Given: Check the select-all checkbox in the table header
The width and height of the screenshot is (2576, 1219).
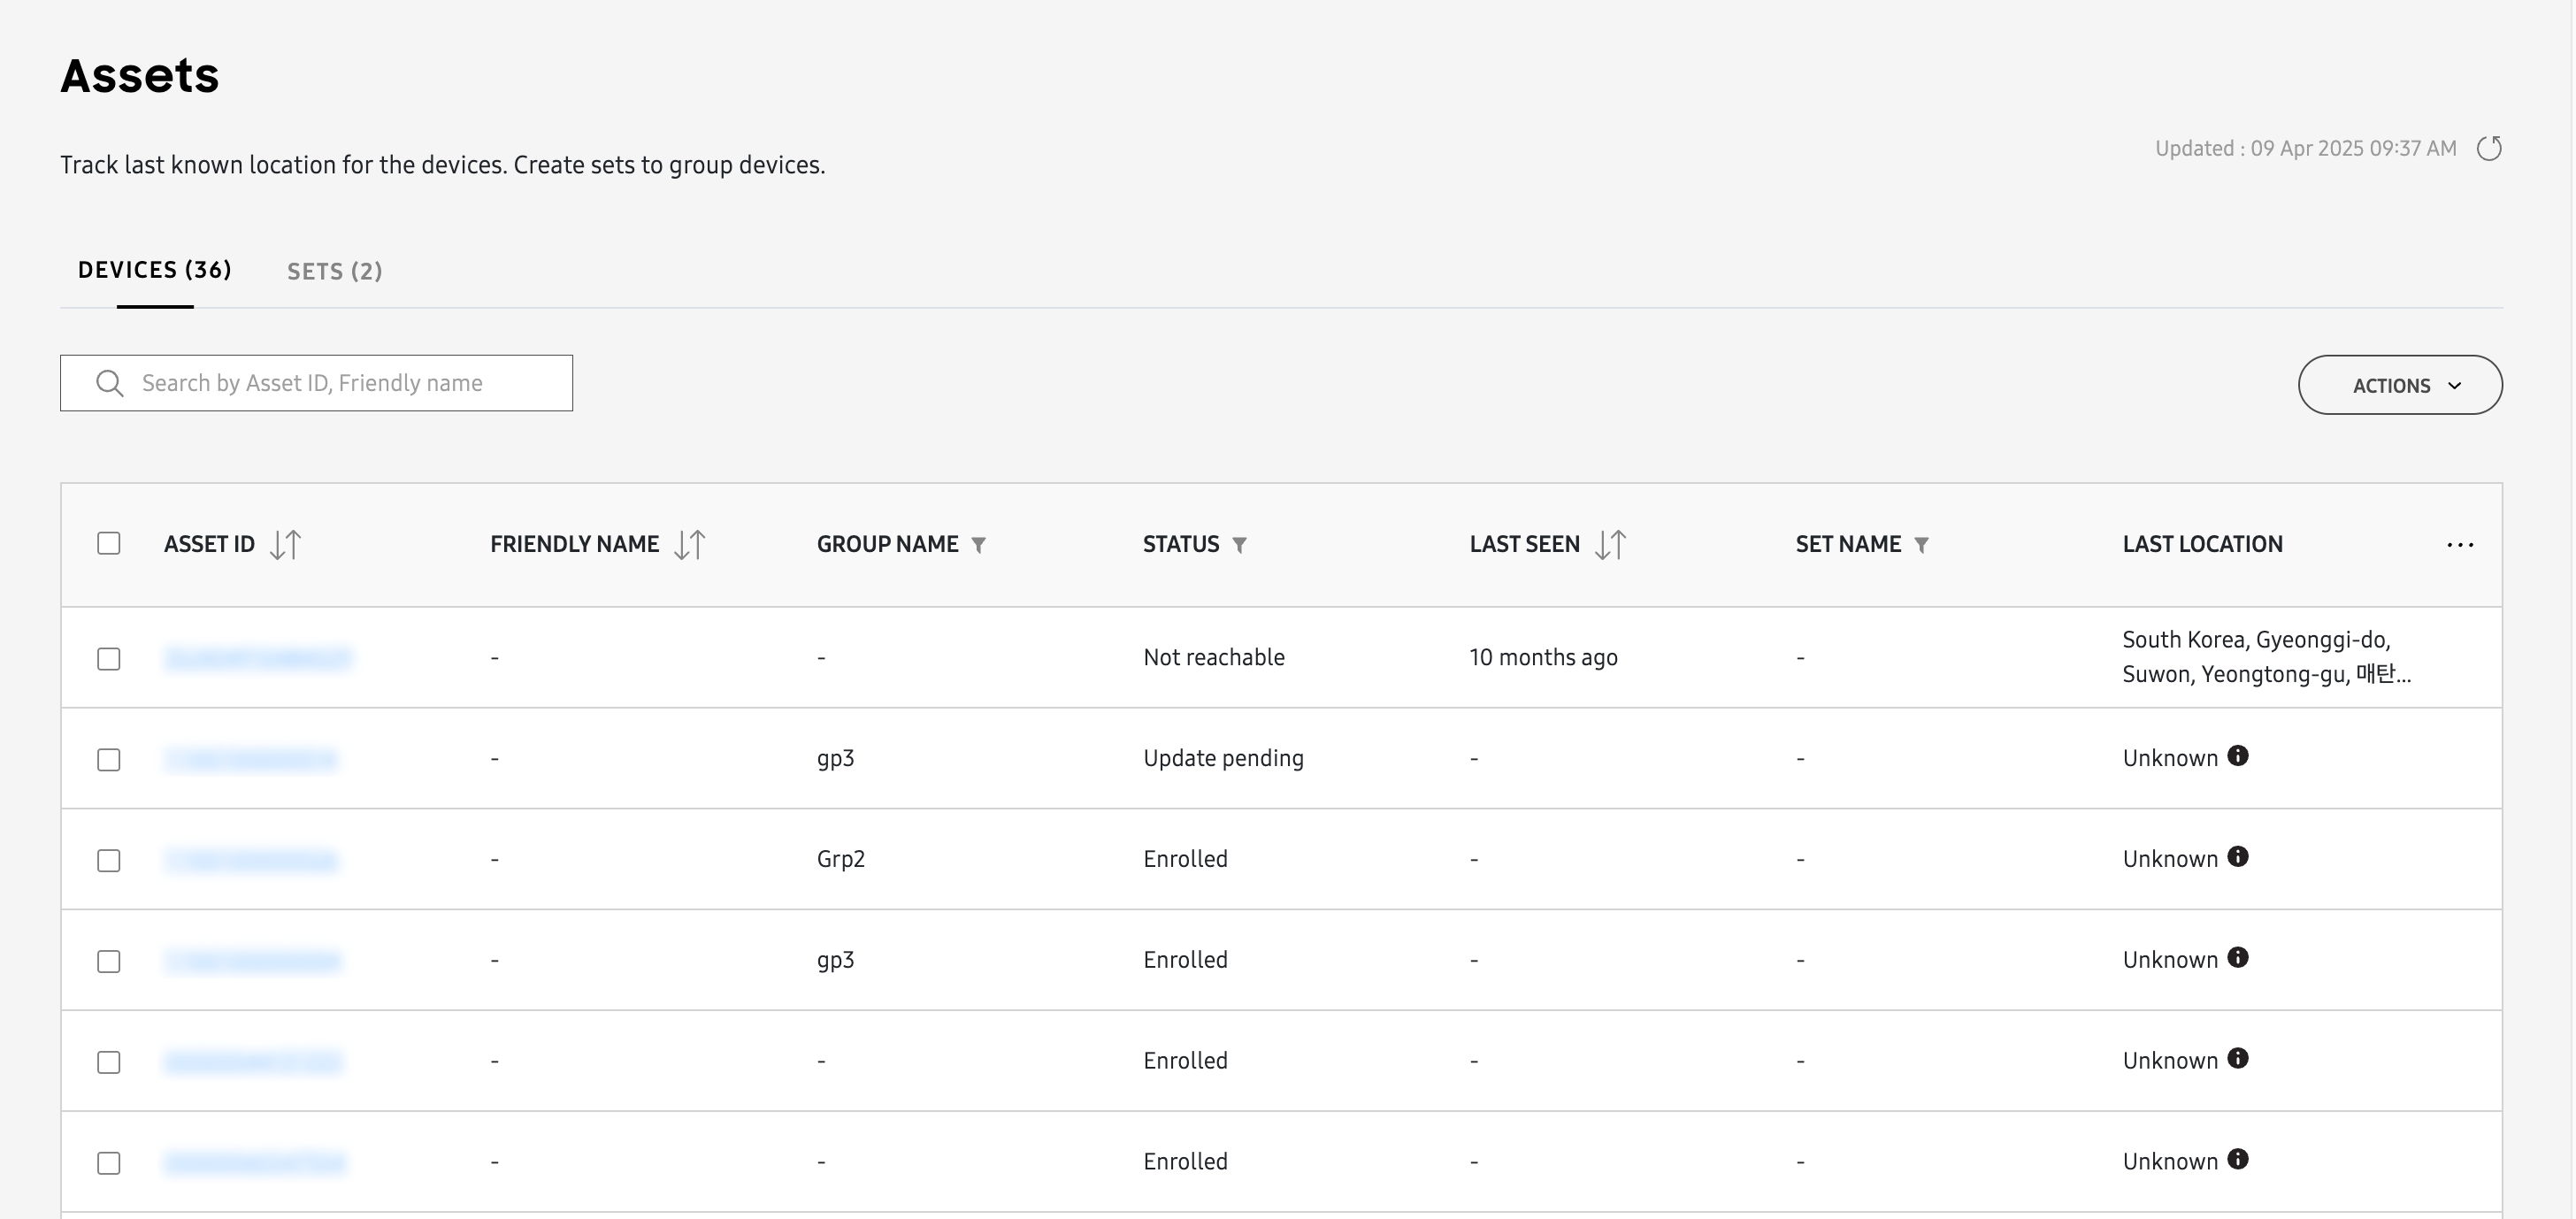Looking at the screenshot, I should click(109, 543).
